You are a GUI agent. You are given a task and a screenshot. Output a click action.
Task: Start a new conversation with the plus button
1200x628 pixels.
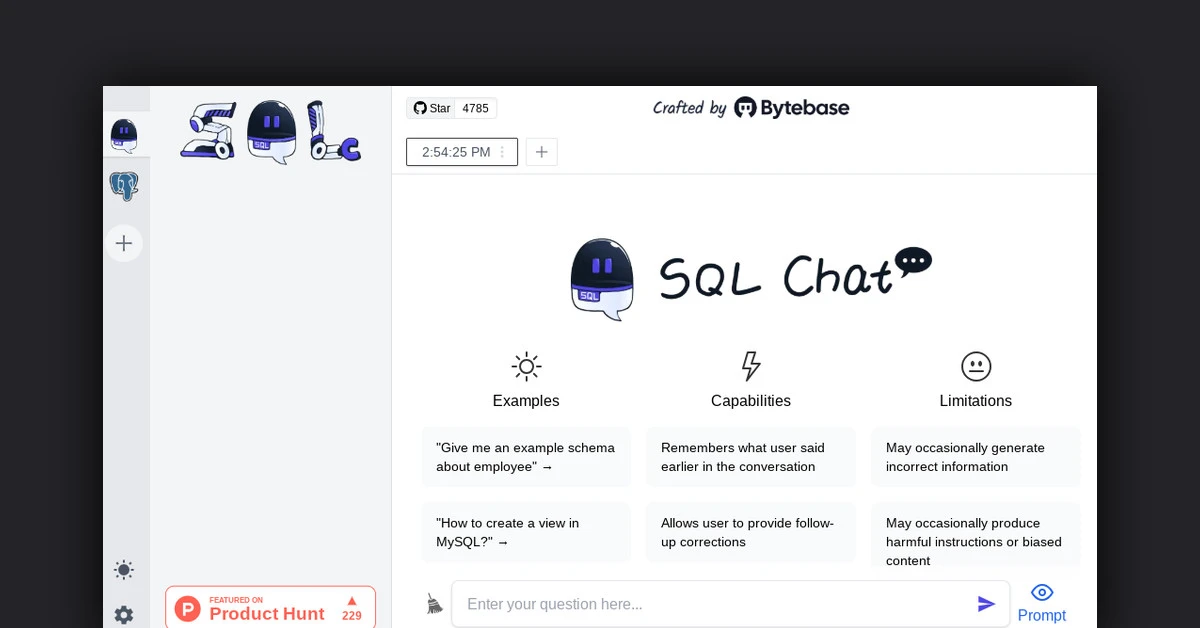point(541,151)
